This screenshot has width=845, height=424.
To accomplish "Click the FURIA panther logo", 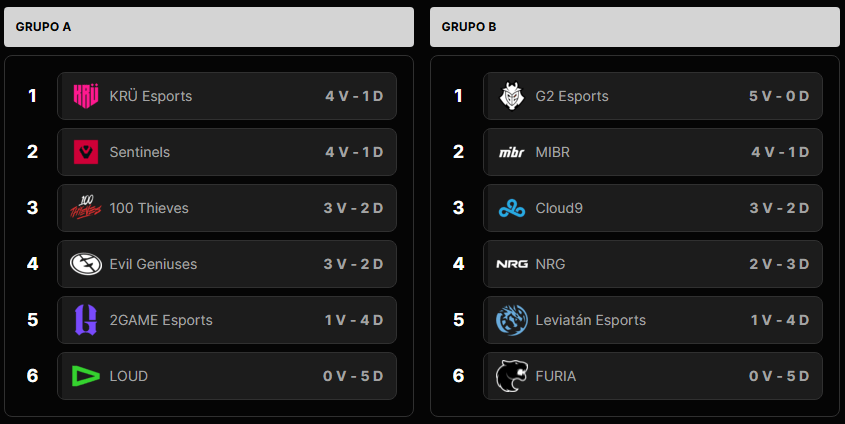I will click(511, 376).
